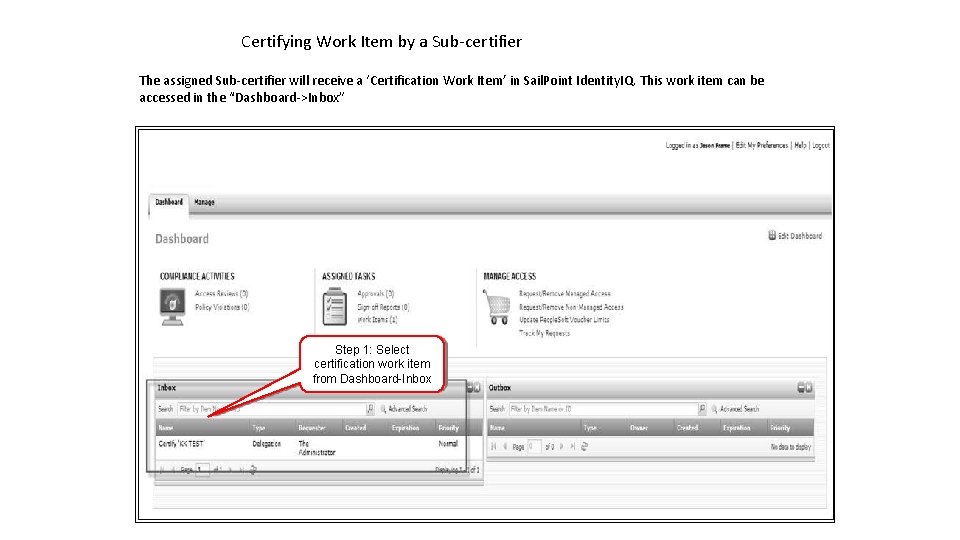The width and height of the screenshot is (960, 540).
Task: Click the Inbox page number field
Action: 203,470
